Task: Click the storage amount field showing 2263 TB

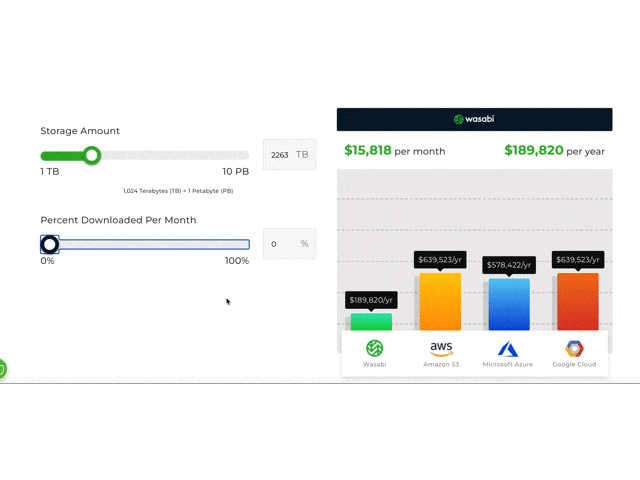Action: (289, 155)
